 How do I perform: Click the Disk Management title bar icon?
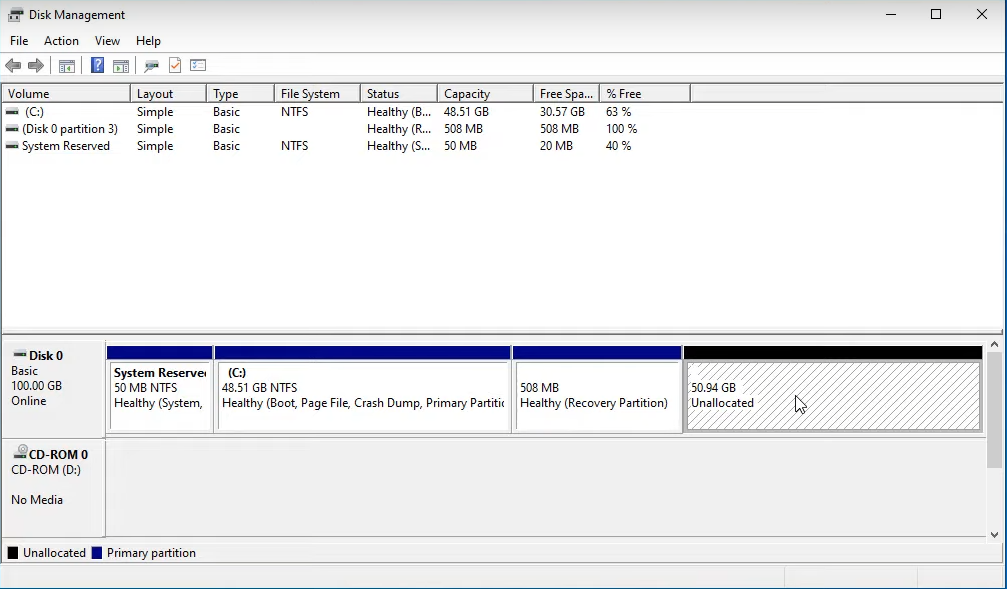(x=15, y=14)
